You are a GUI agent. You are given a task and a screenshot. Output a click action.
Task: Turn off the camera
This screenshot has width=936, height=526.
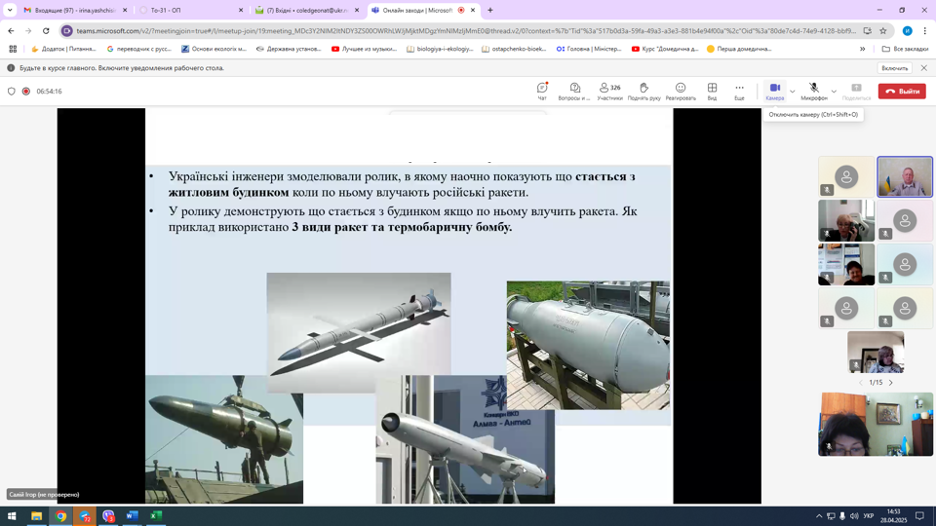coord(775,91)
